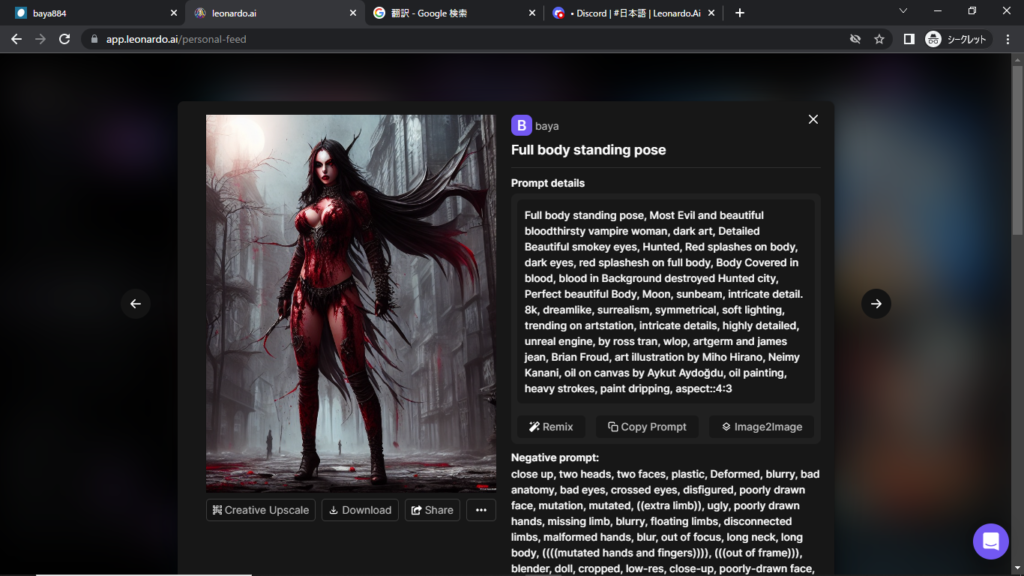Screen dimensions: 1024x576
Task: Download the generated image
Action: [360, 510]
